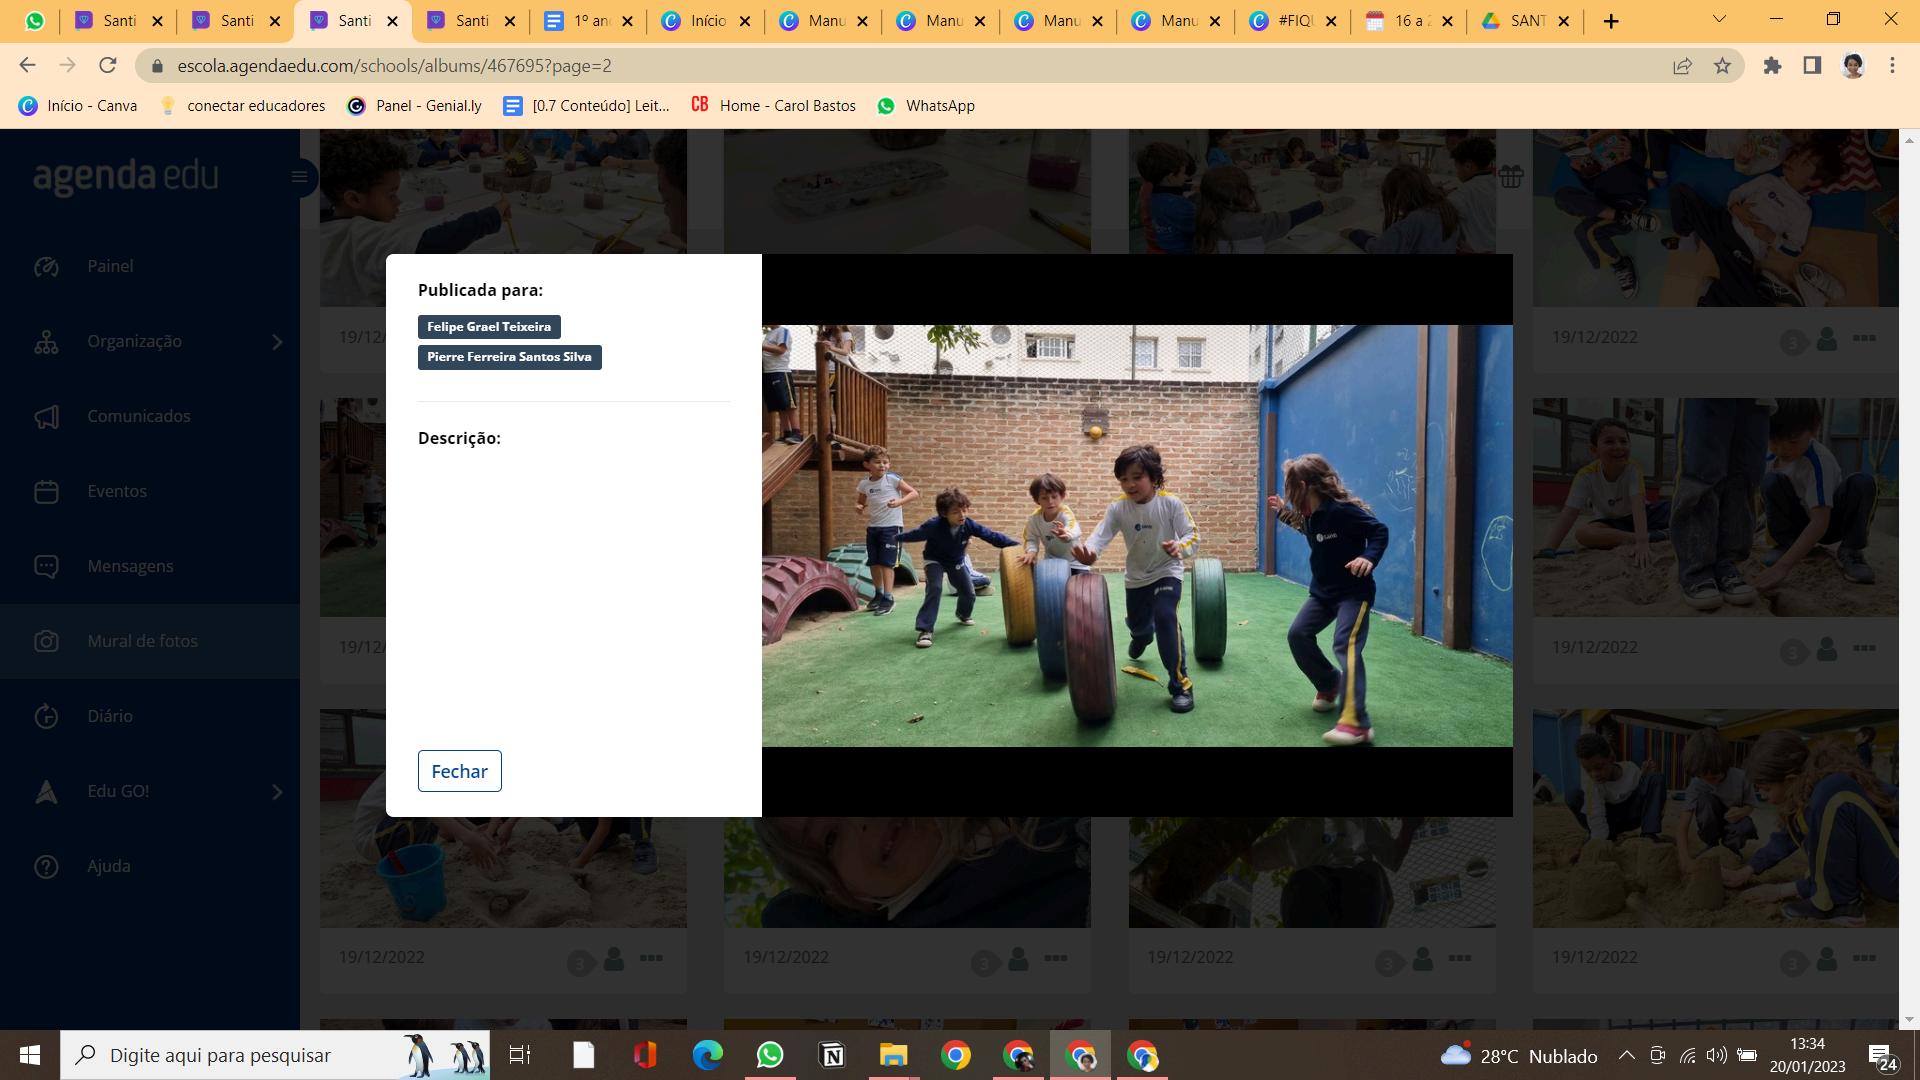Open the Diário sidebar icon

coord(46,716)
